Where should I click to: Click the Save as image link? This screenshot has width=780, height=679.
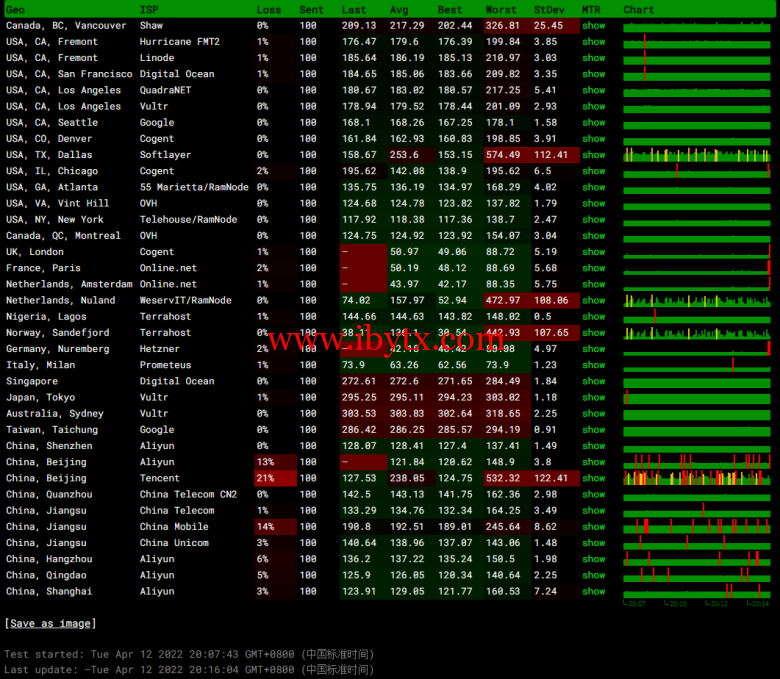tap(50, 623)
